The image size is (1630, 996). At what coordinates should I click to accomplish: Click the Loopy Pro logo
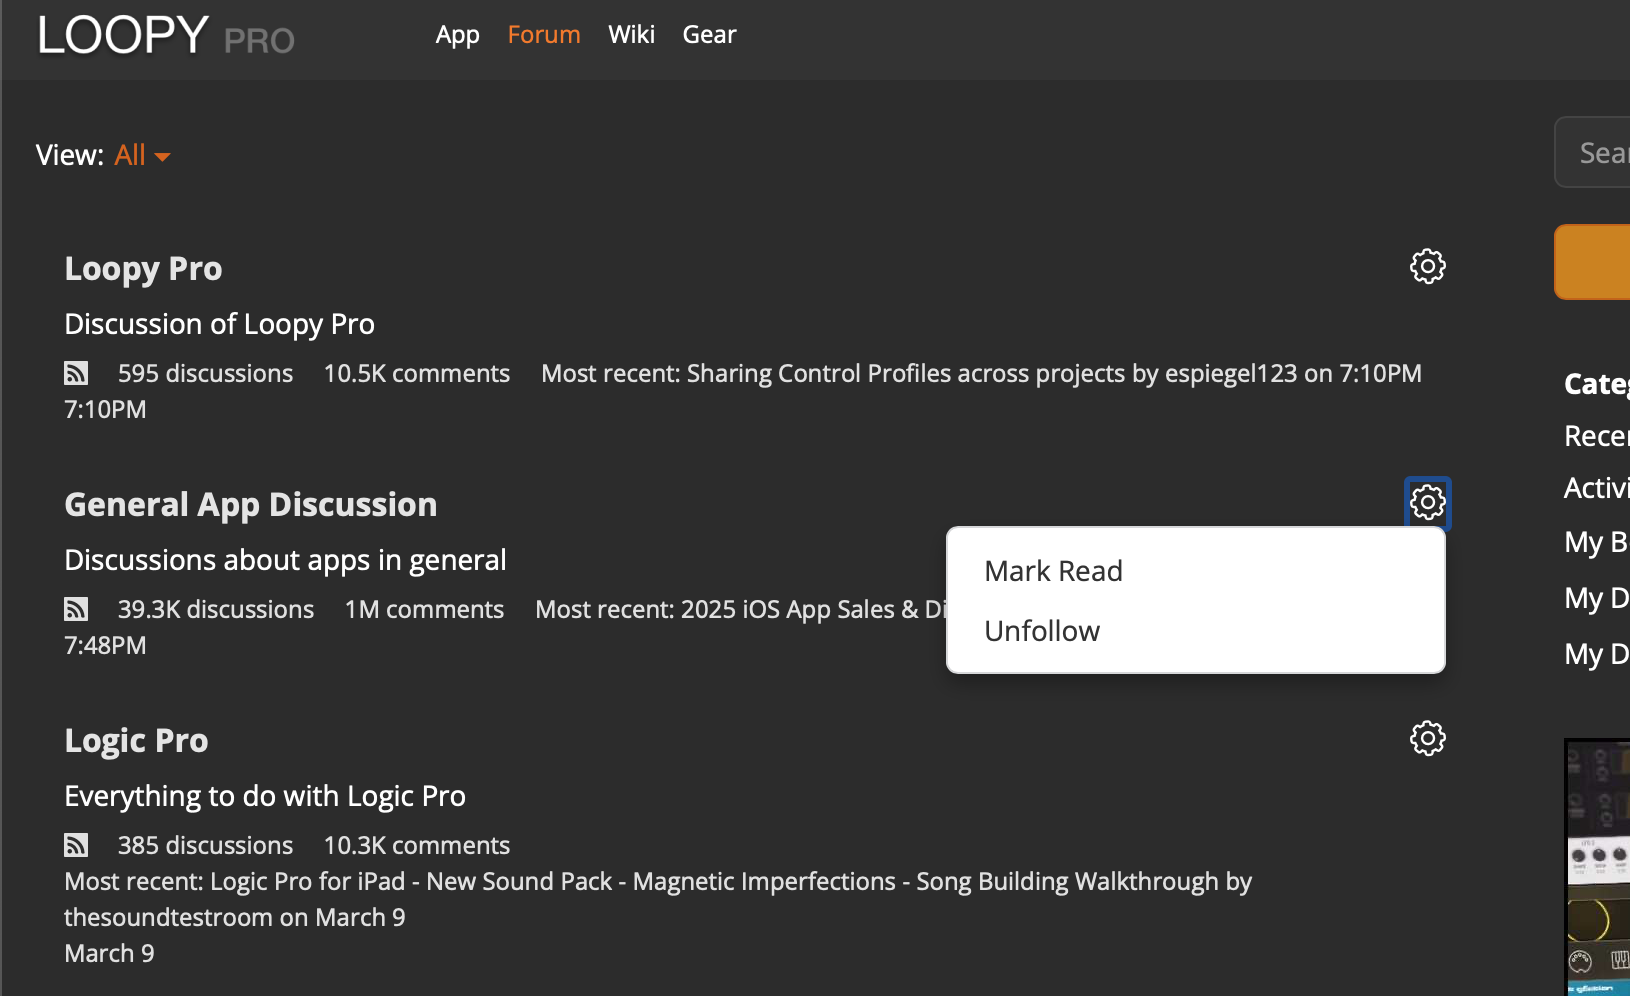165,36
